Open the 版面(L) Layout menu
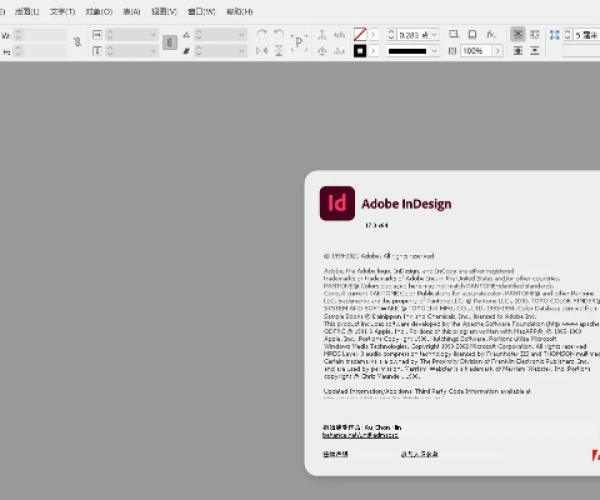Viewport: 600px width, 500px height. click(x=27, y=11)
